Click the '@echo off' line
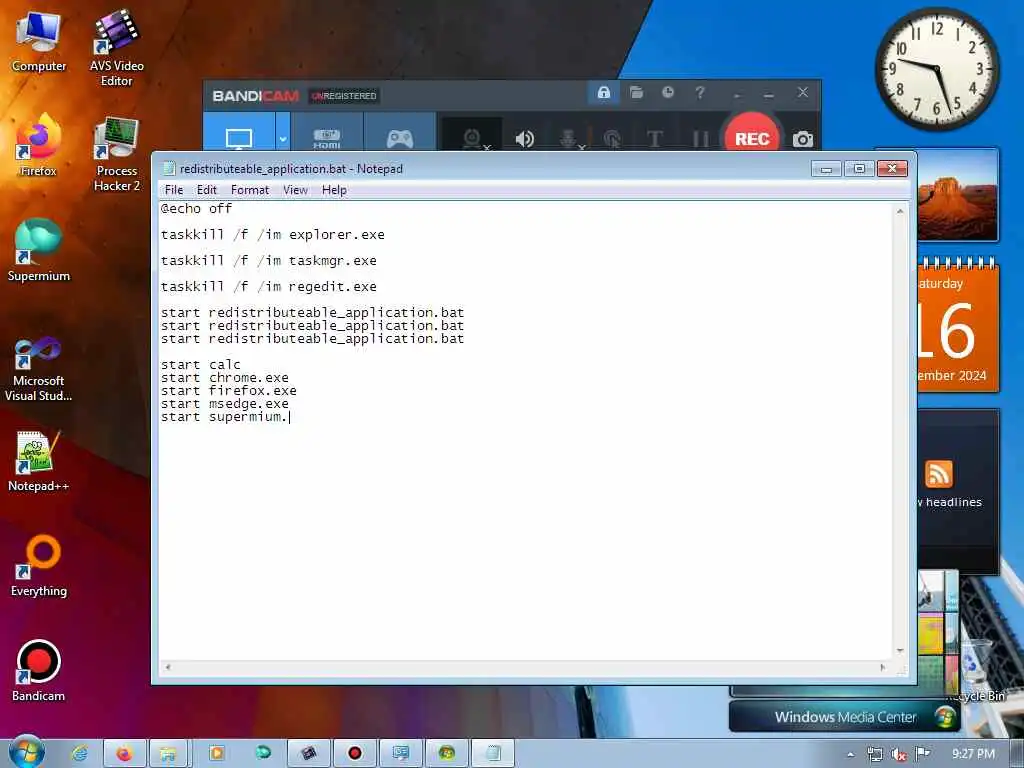 click(197, 208)
